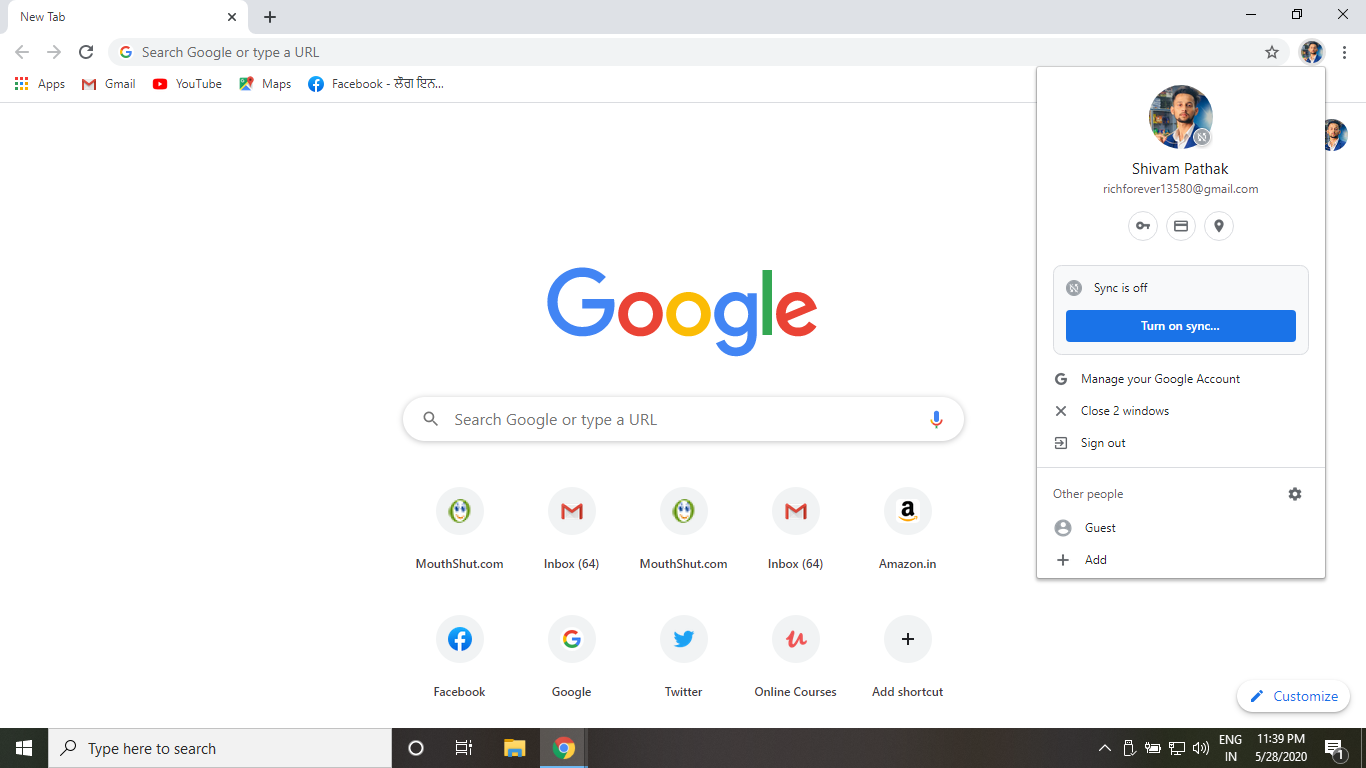Open Windows Start menu
Viewport: 1366px width, 768px height.
click(24, 748)
